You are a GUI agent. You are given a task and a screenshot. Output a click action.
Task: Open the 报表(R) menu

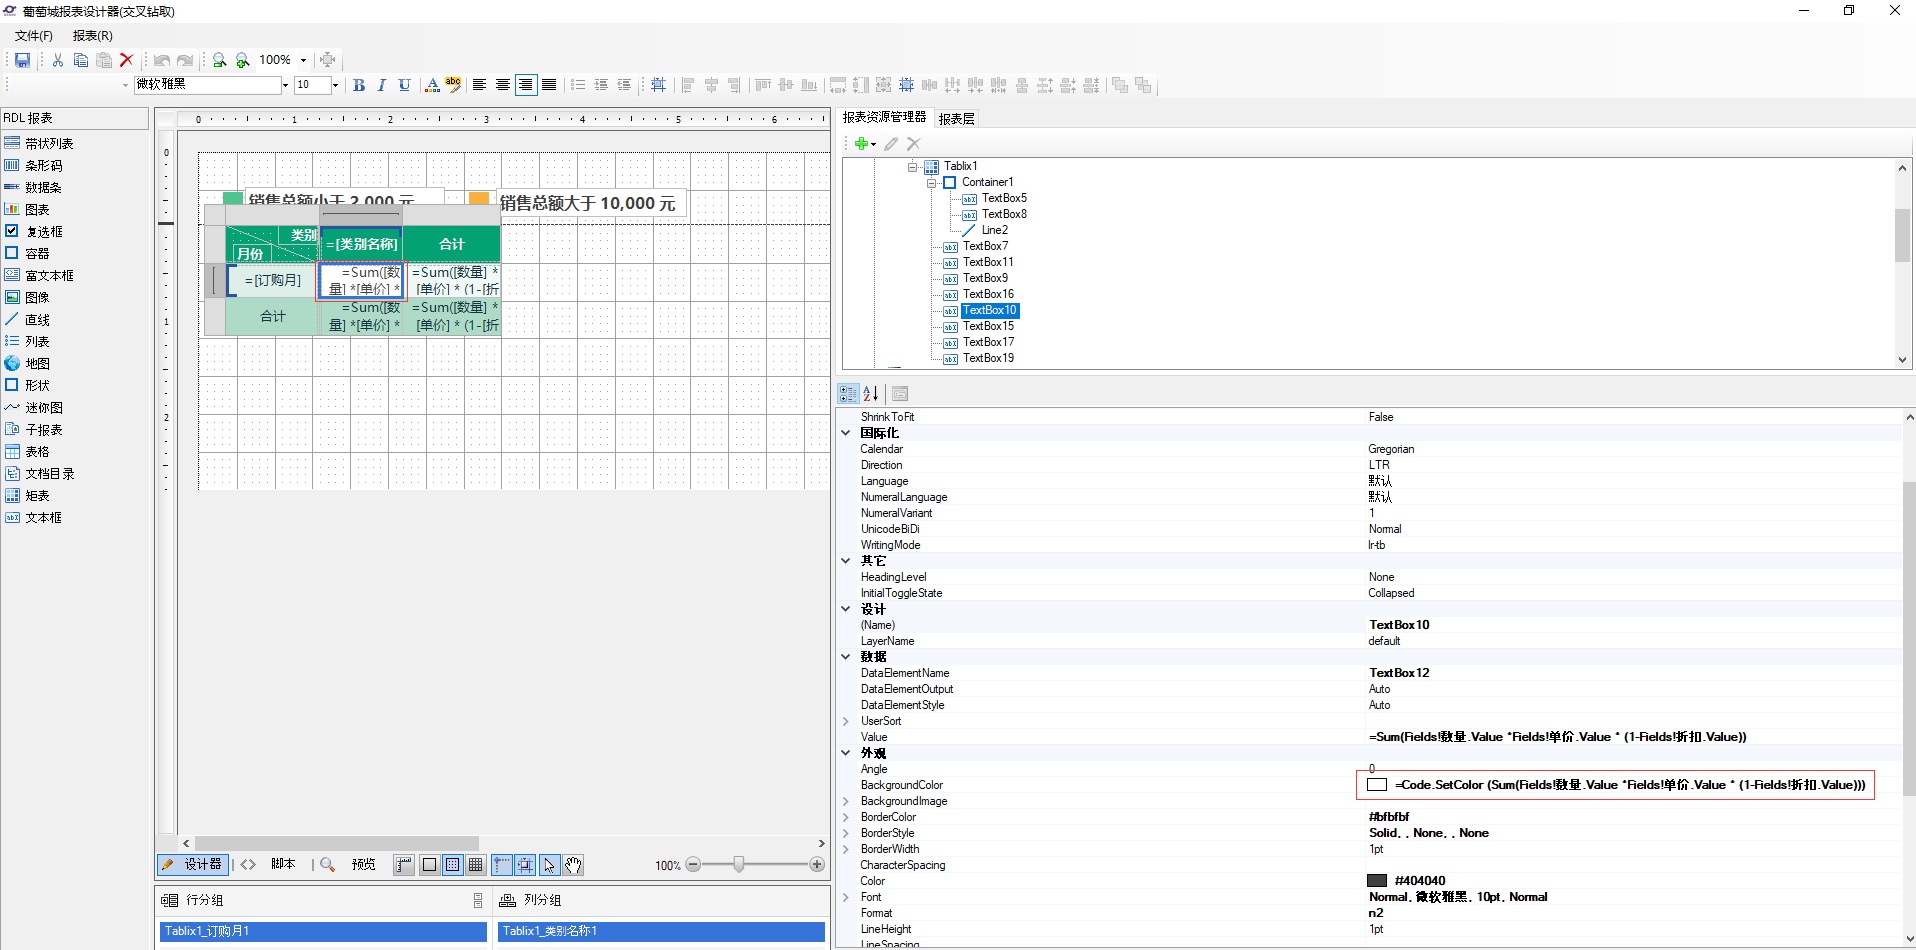[x=92, y=35]
